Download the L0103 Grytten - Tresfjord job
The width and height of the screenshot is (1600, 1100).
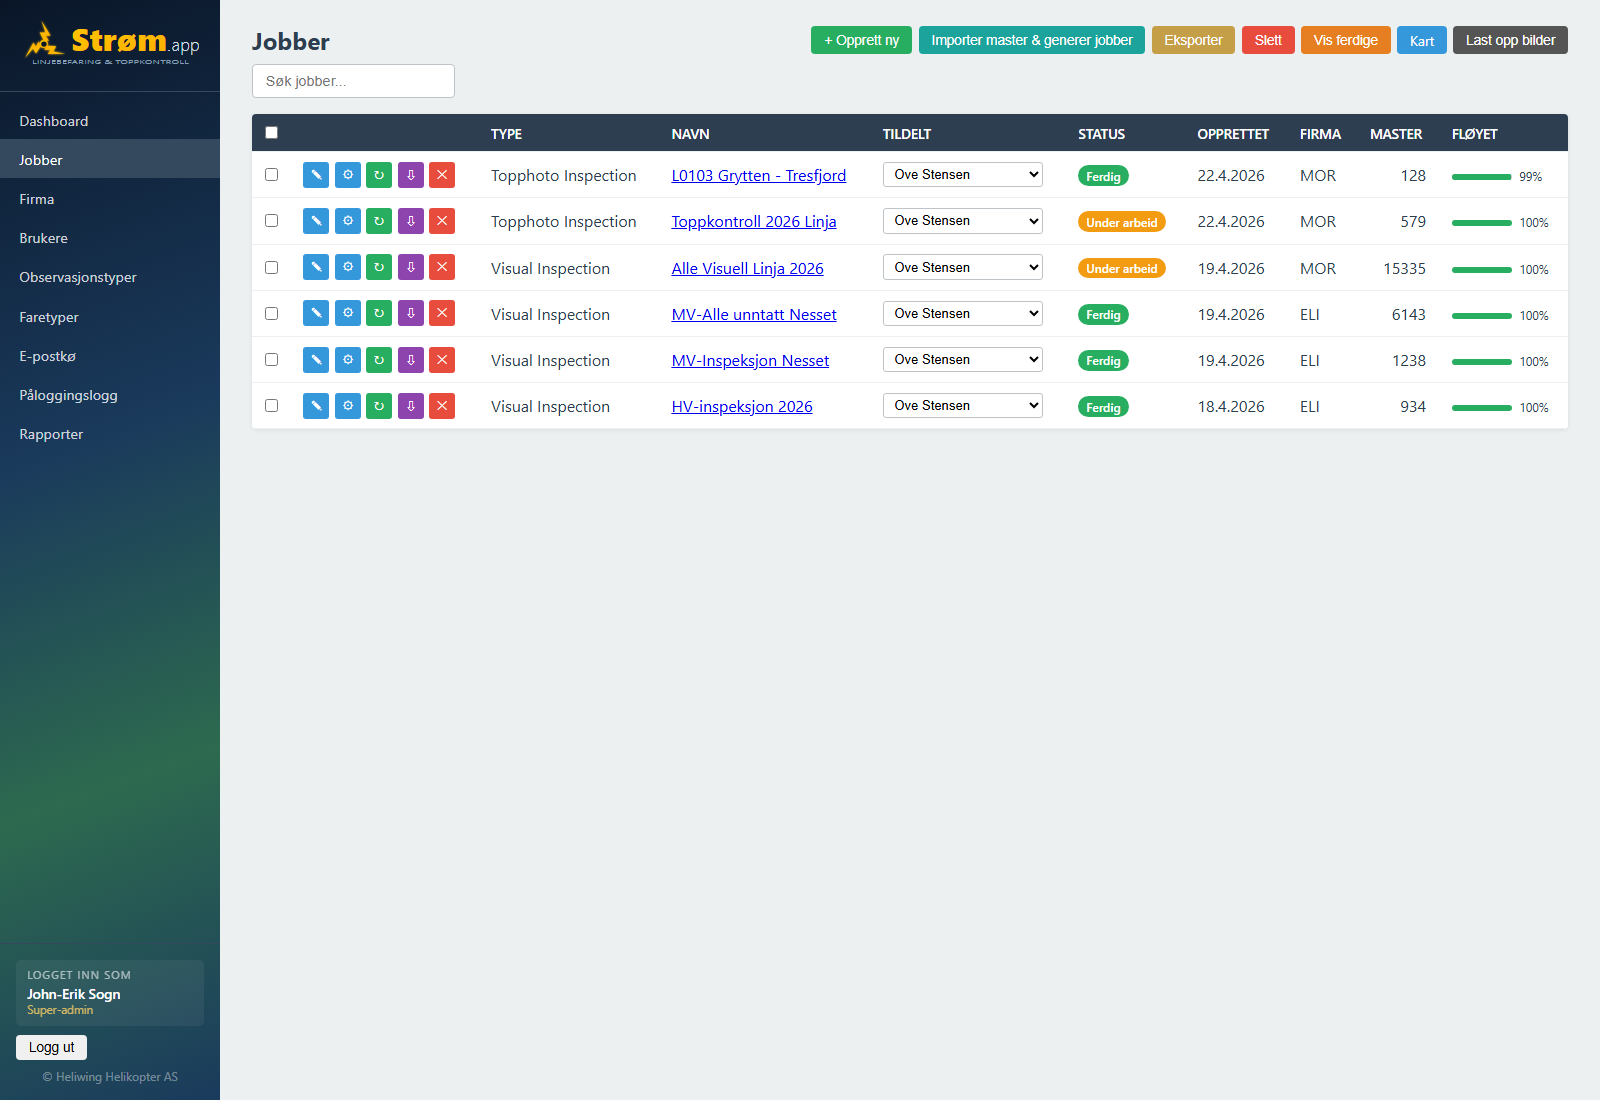[411, 175]
